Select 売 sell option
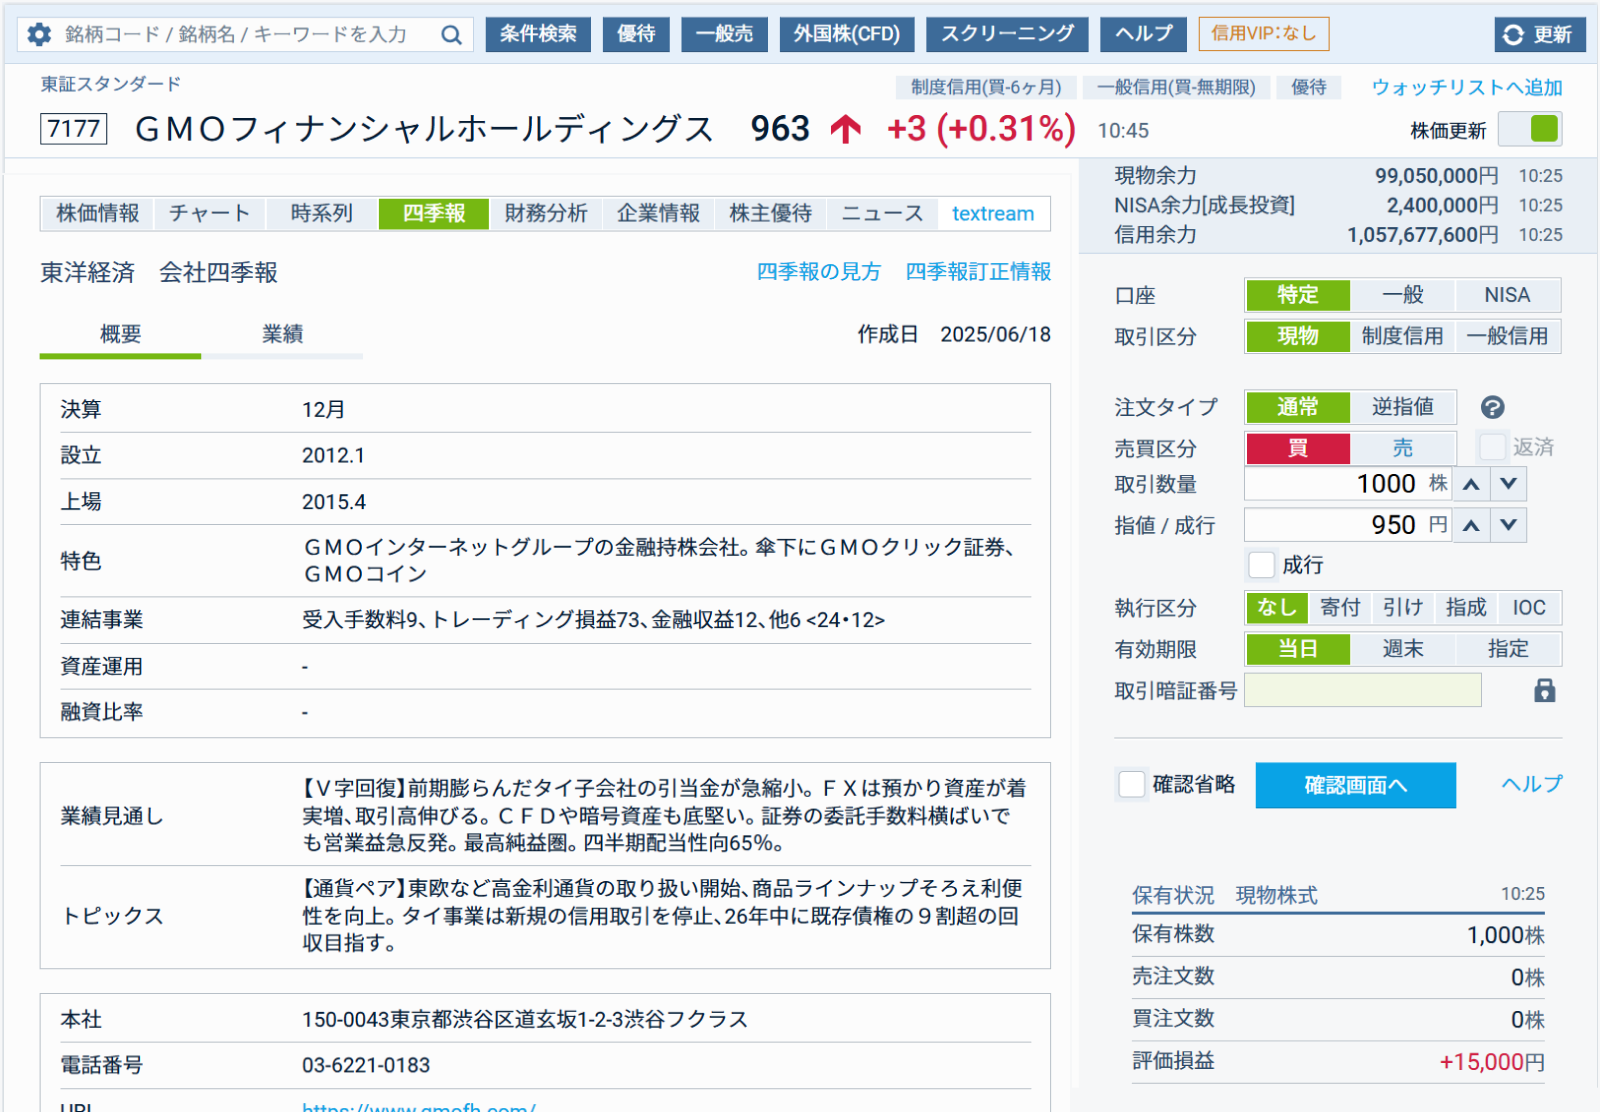 (x=1402, y=448)
